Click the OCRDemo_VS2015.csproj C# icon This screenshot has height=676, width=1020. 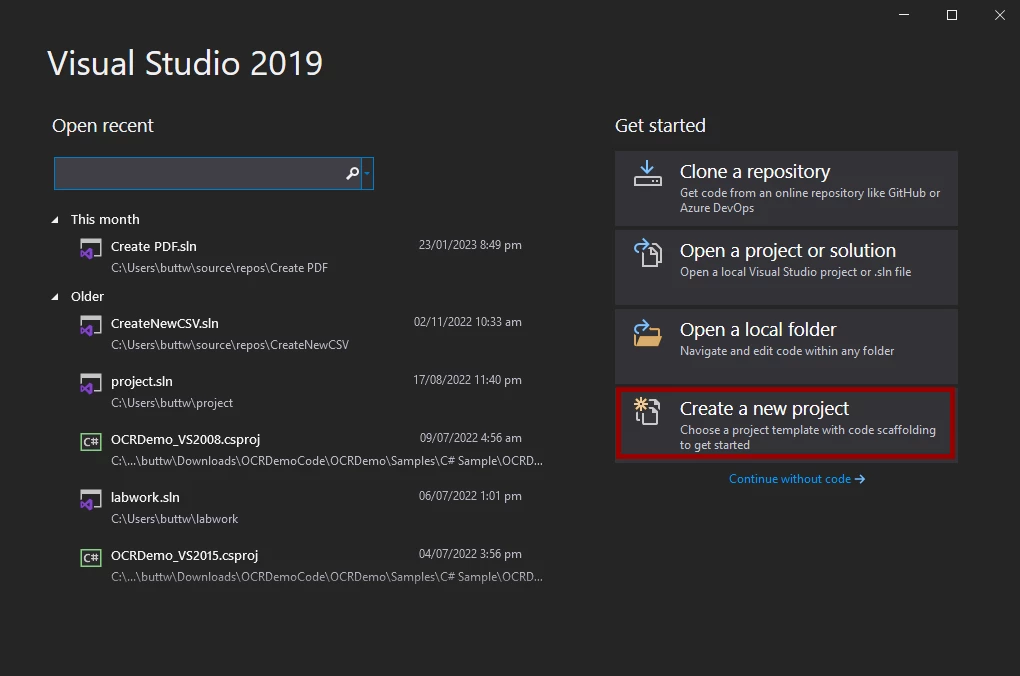tap(91, 557)
